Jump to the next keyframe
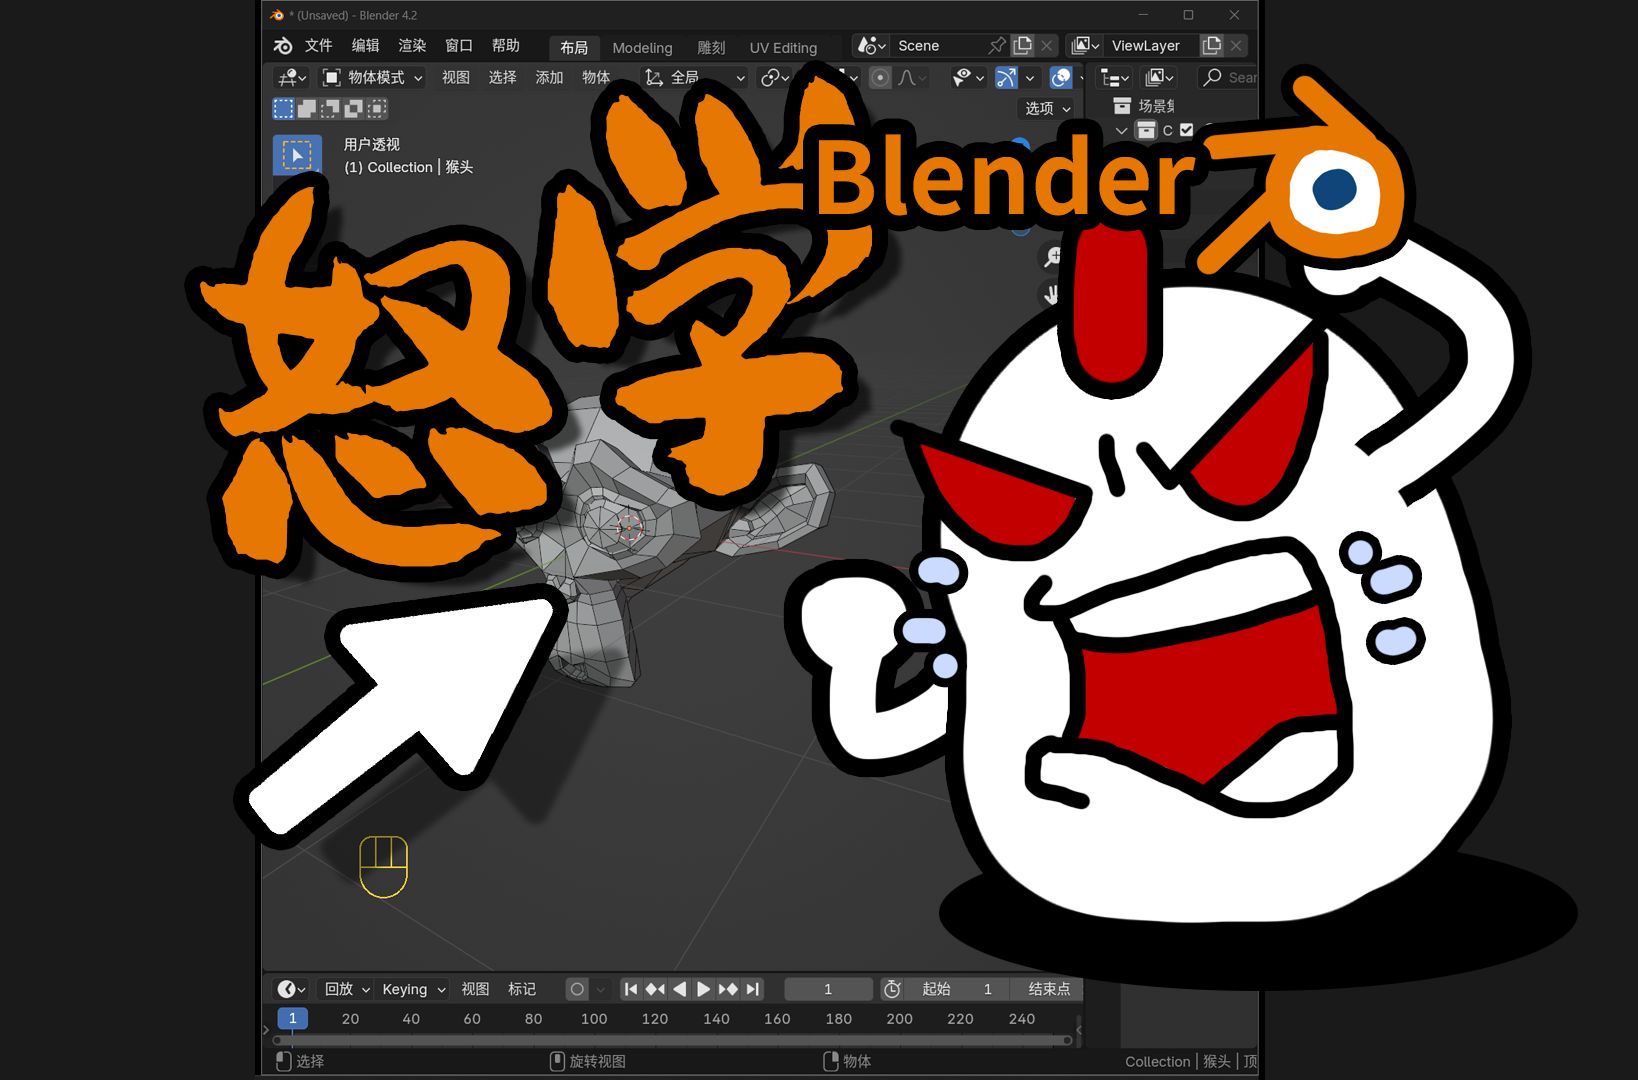Viewport: 1638px width, 1080px height. click(728, 989)
